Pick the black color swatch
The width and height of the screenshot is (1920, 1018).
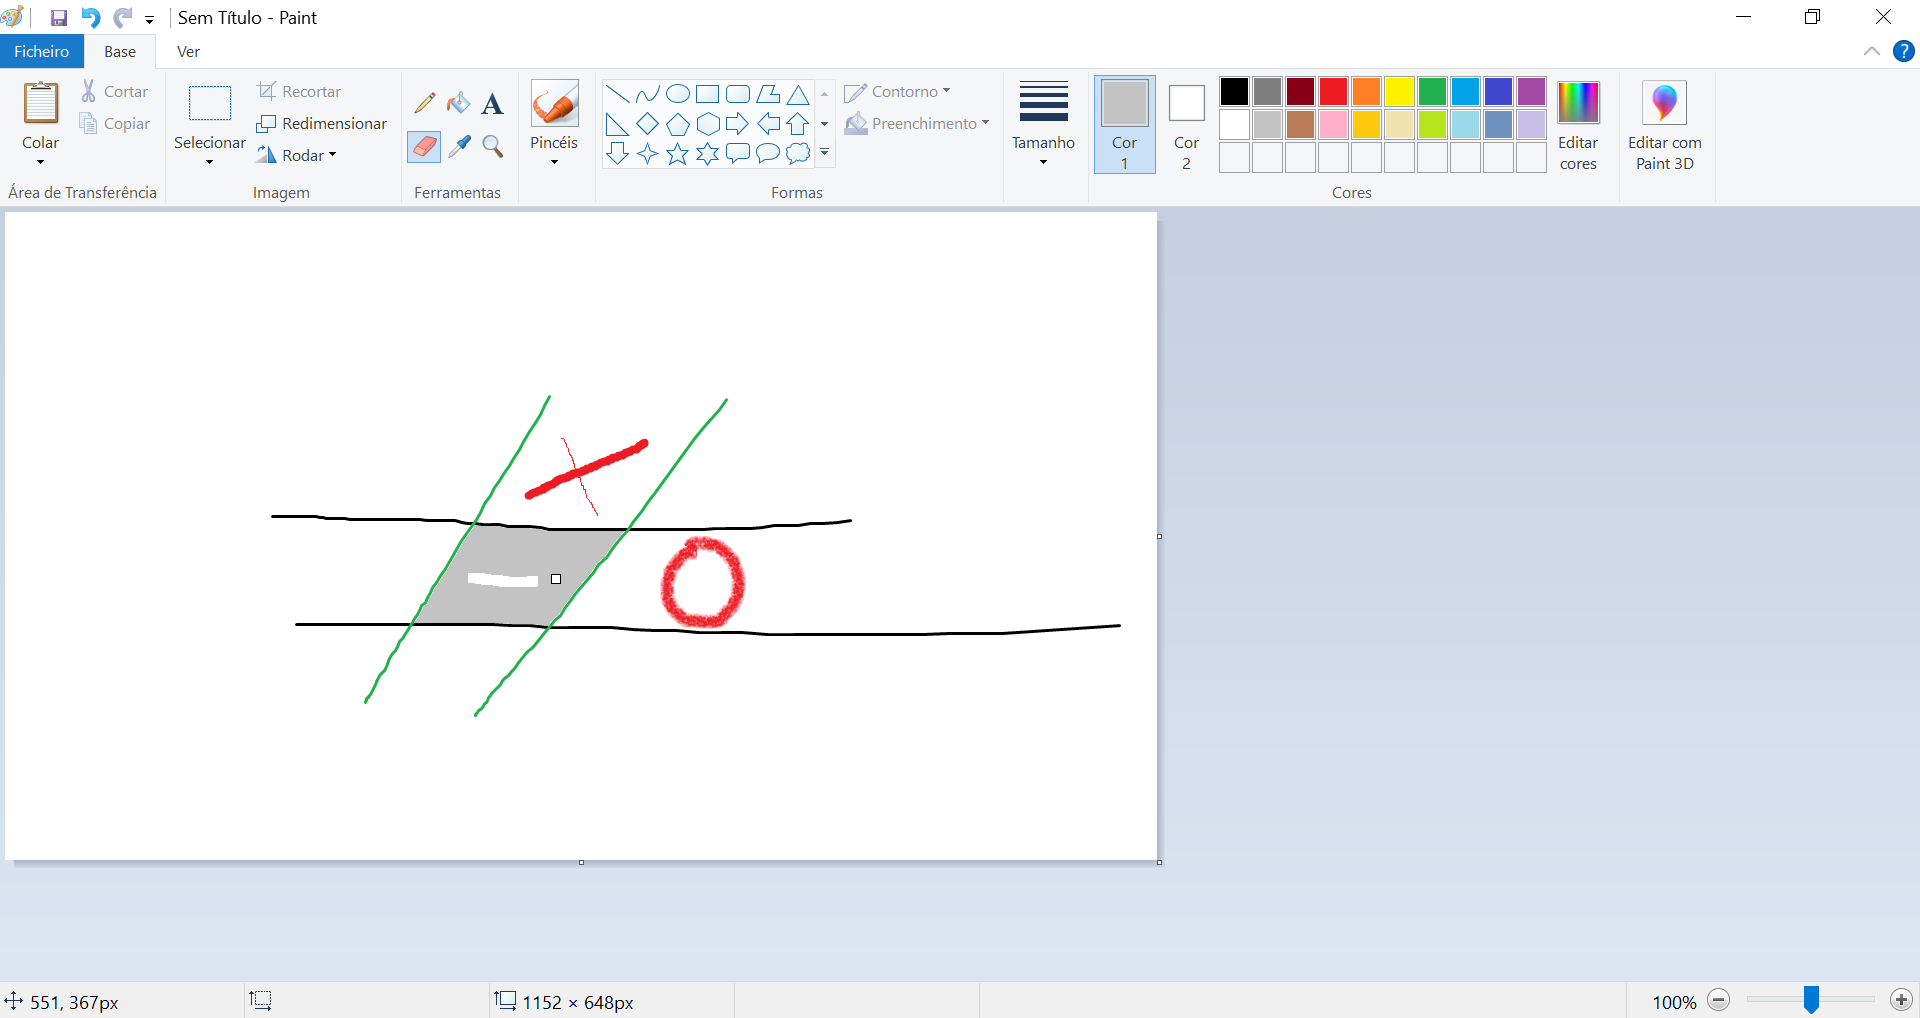pos(1234,92)
